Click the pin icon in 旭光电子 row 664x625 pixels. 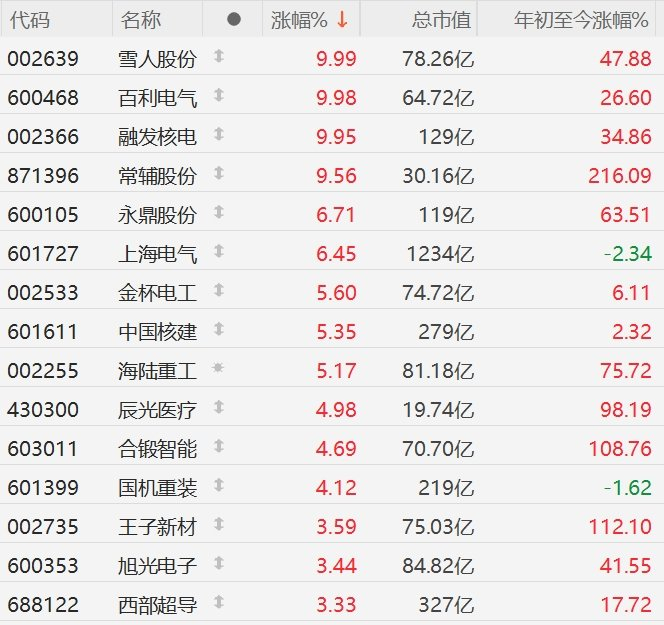tap(219, 564)
